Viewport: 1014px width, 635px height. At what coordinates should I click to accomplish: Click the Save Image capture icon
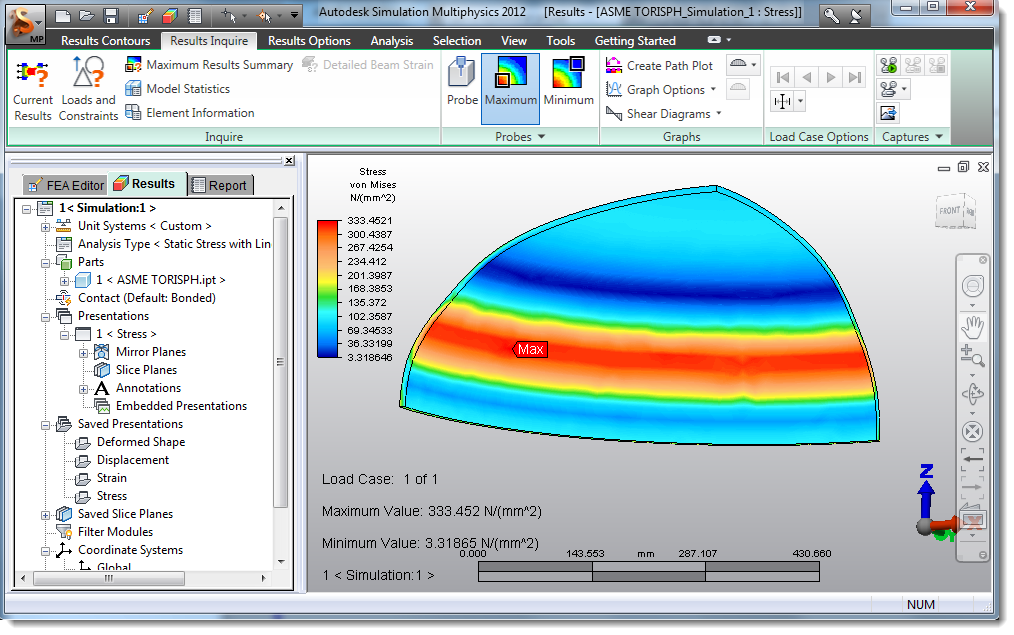click(x=889, y=113)
